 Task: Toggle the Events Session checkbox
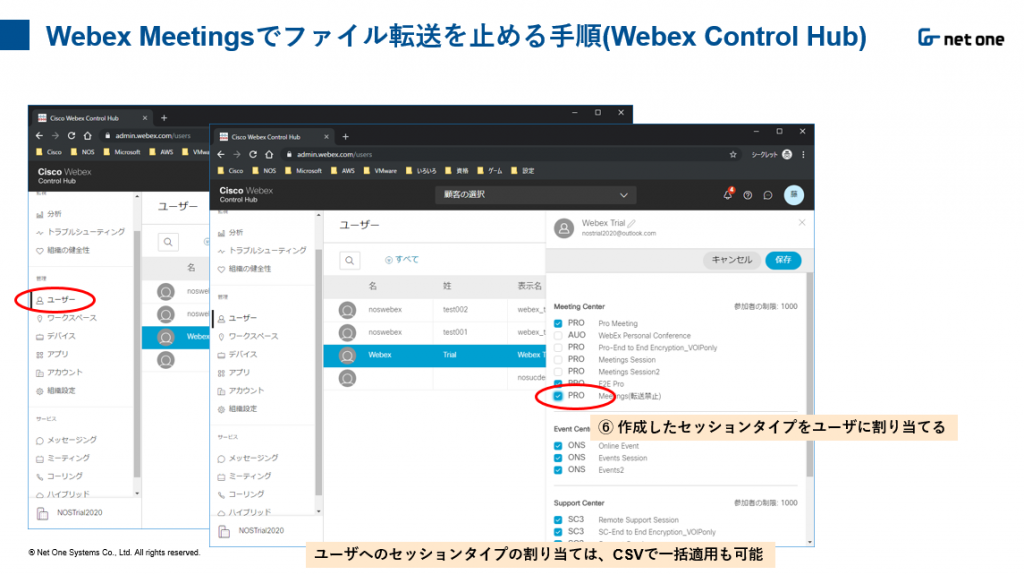tap(558, 458)
